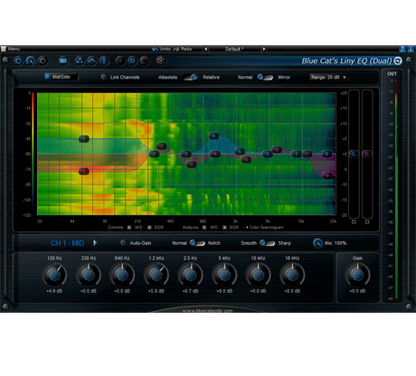Toggle the Analysis MID checkbox
This screenshot has height=376, width=416.
[x=204, y=227]
